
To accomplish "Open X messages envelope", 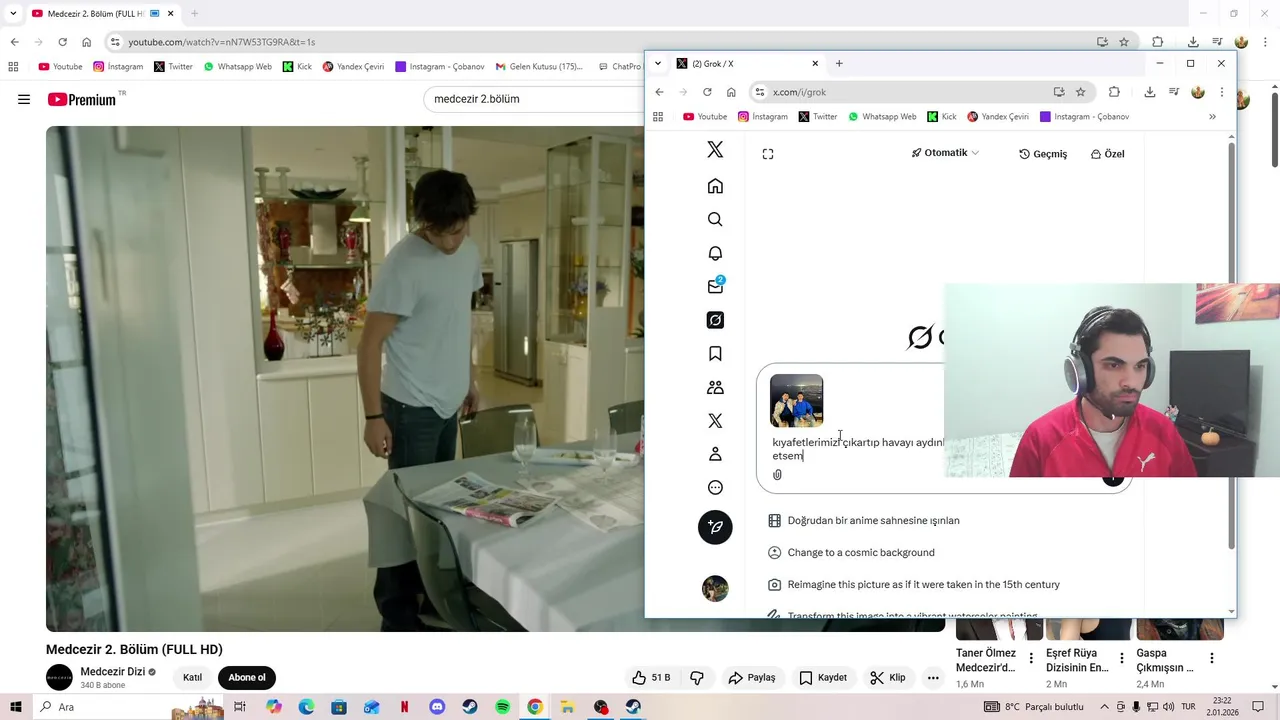I will (x=715, y=286).
